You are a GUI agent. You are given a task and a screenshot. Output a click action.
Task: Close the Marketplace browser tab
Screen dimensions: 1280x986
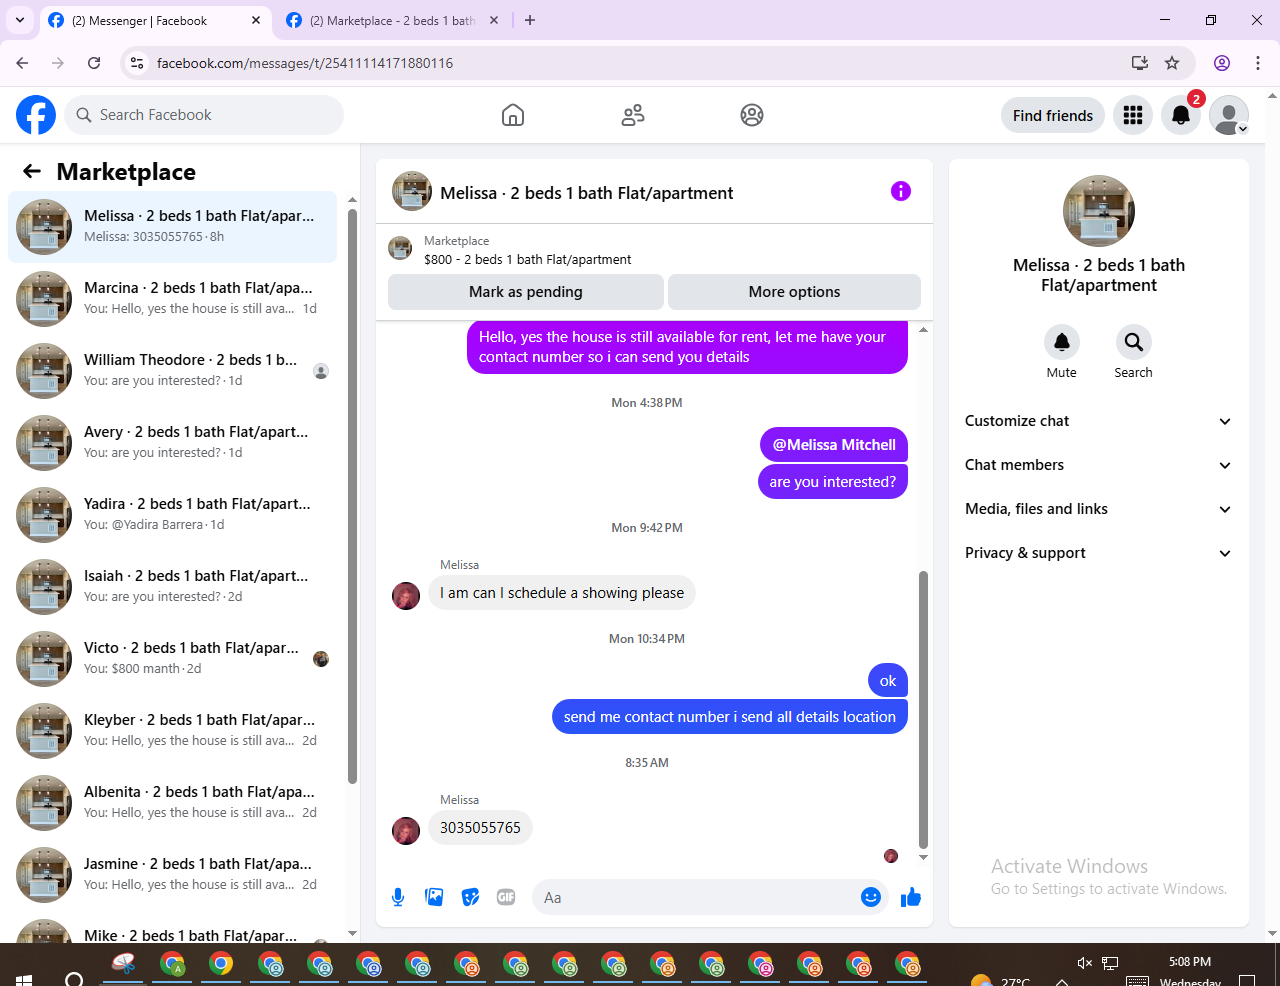[x=493, y=20]
